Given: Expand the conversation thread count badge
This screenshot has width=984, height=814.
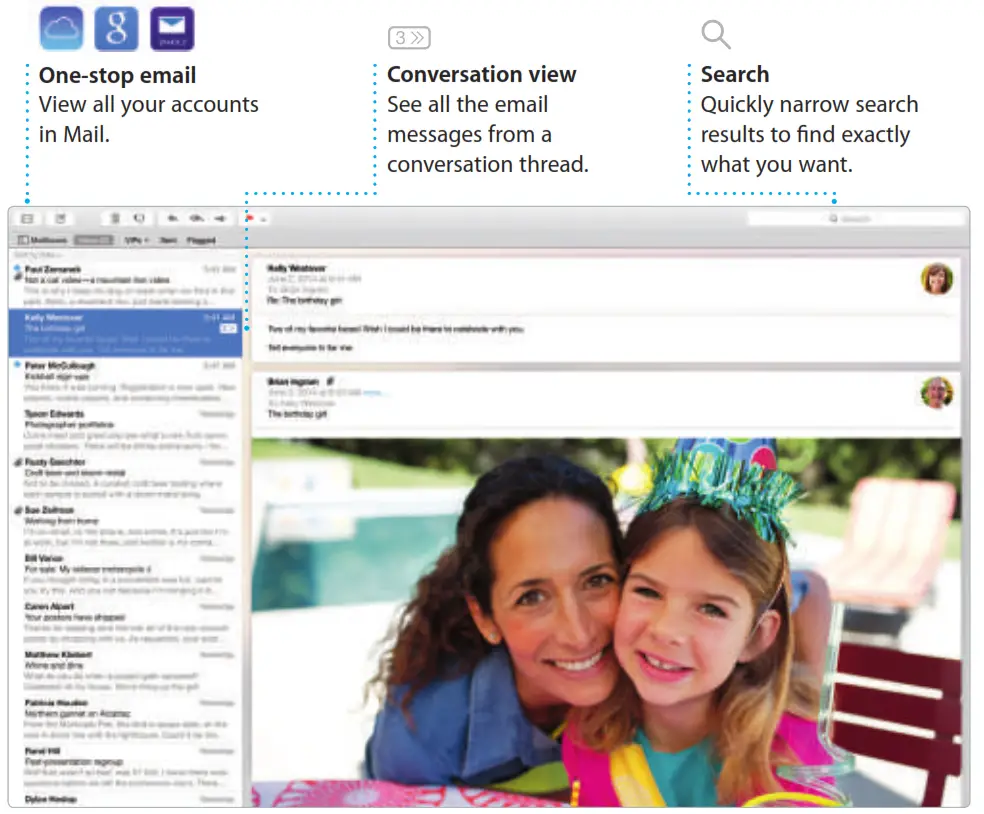Looking at the screenshot, I should coord(228,327).
